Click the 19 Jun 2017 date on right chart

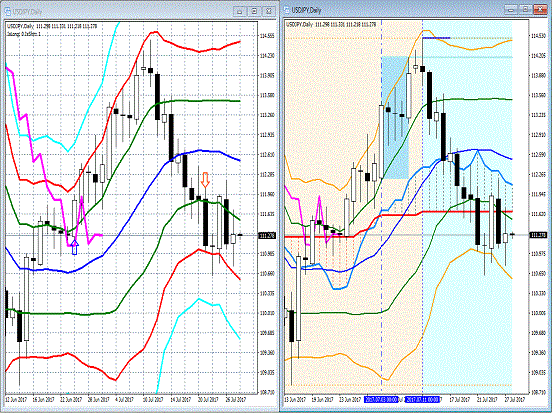pos(323,400)
